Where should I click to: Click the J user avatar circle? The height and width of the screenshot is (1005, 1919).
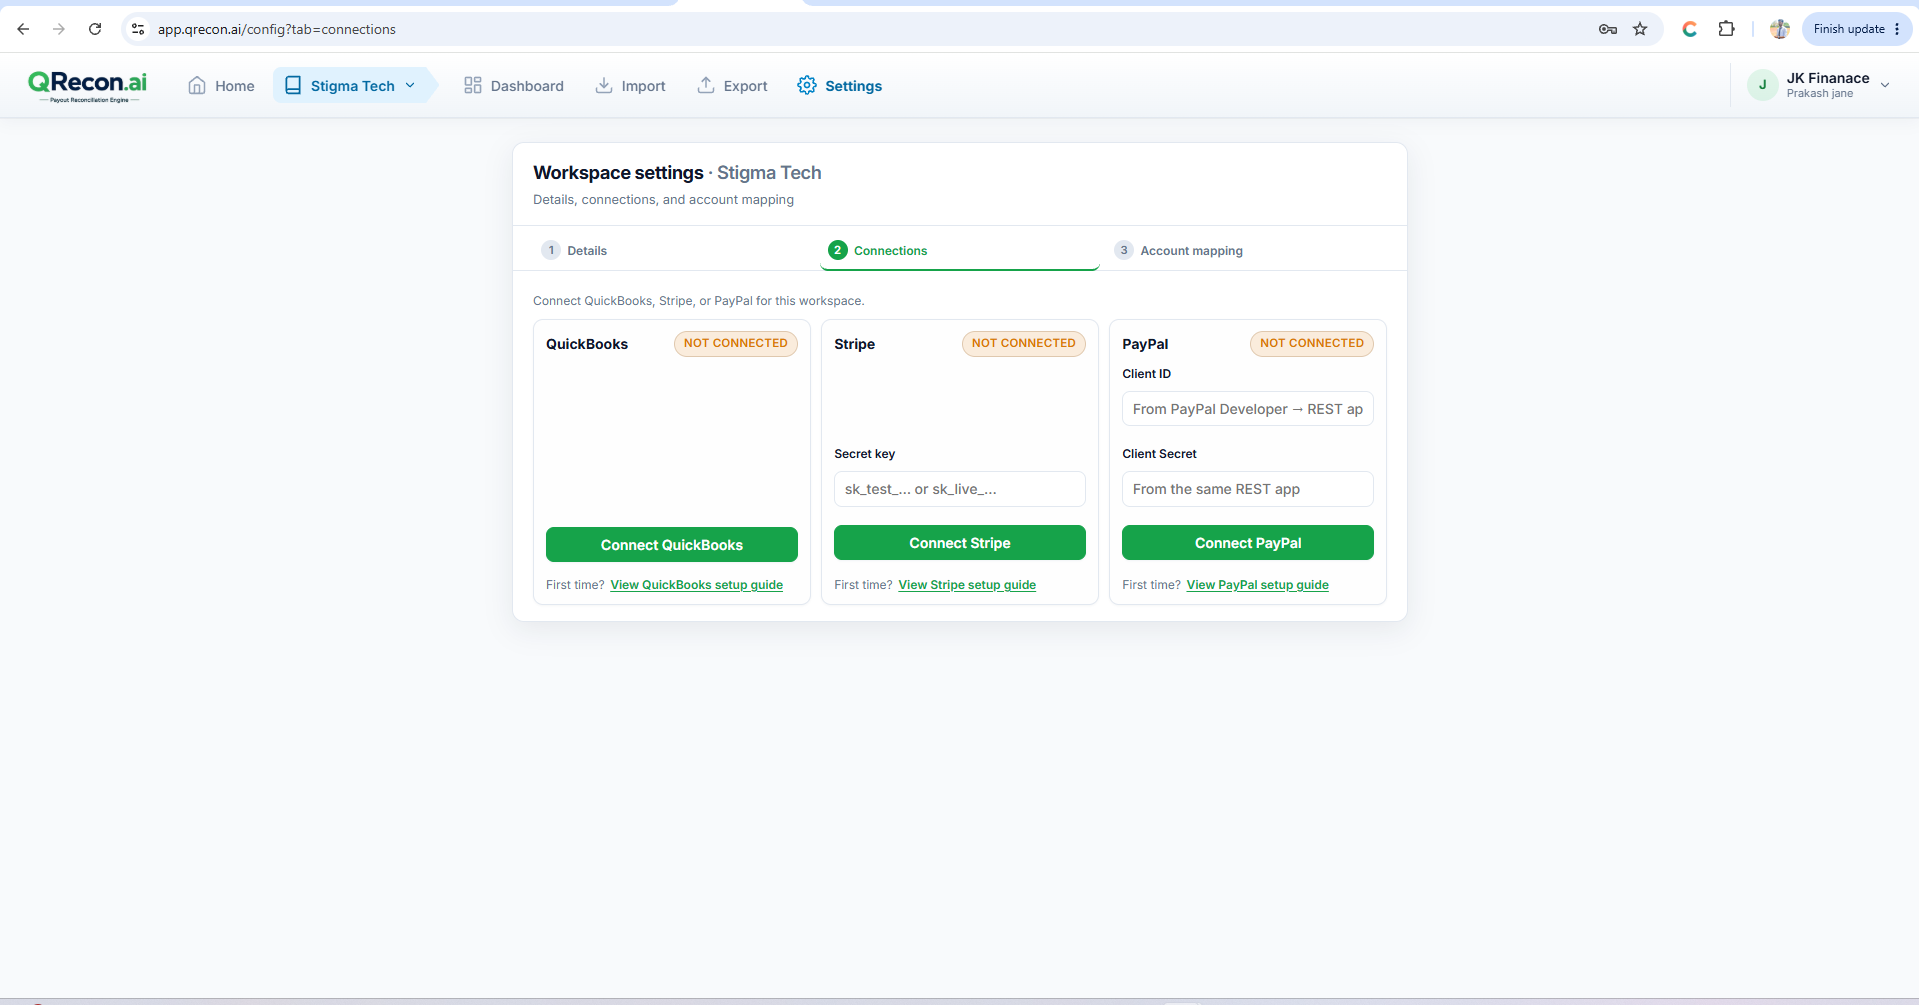(x=1763, y=85)
